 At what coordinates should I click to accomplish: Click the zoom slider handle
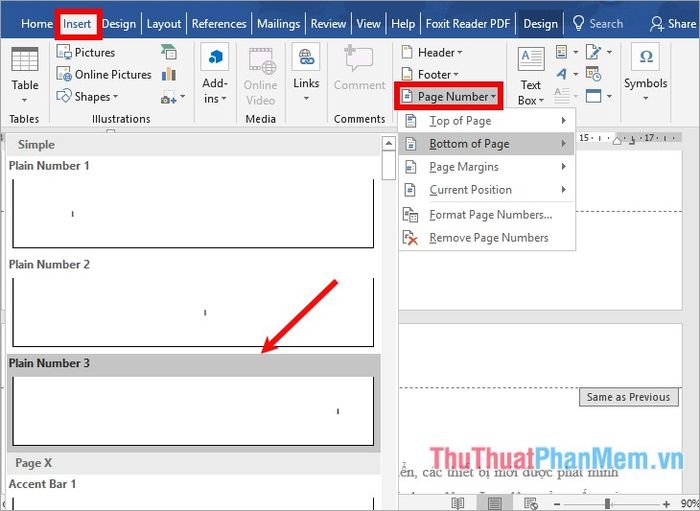tap(608, 504)
